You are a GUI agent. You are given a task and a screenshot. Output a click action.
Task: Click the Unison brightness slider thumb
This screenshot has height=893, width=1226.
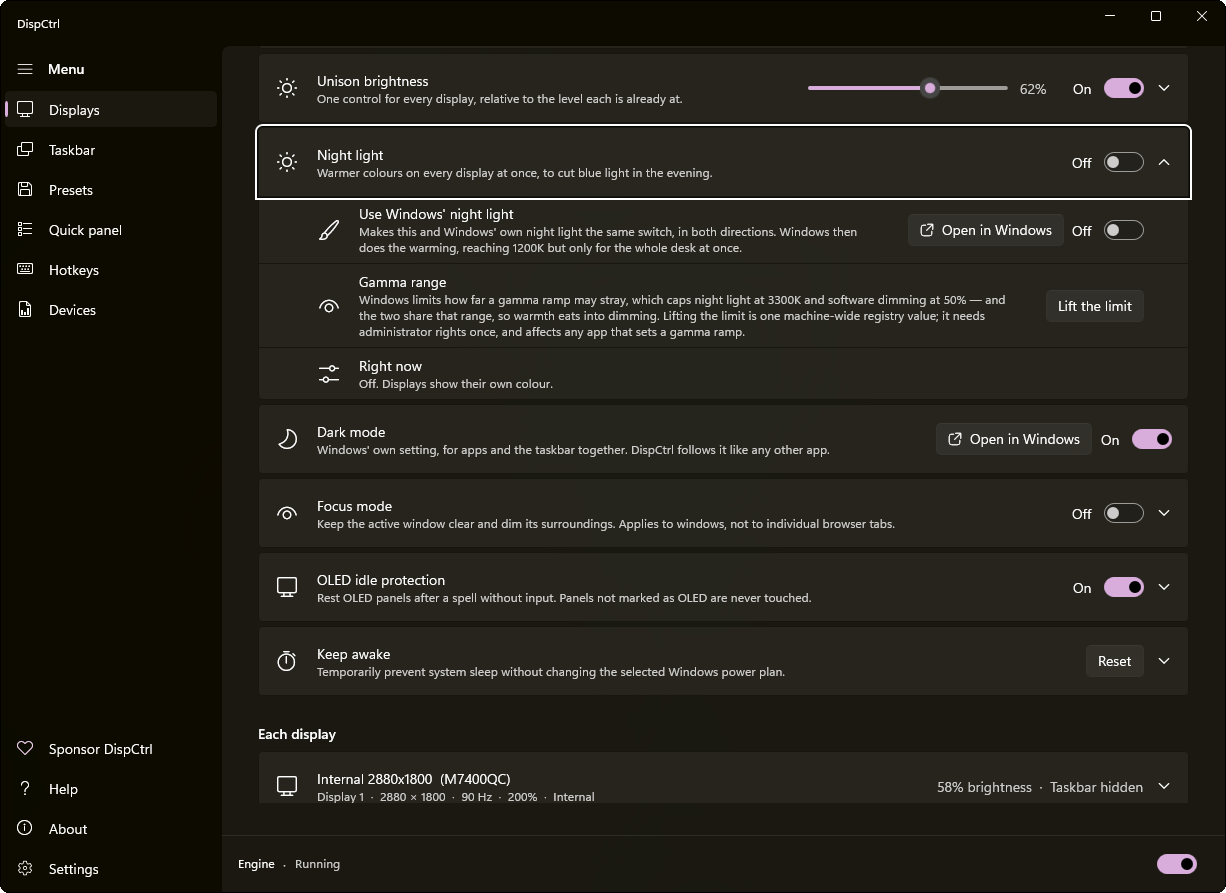930,88
